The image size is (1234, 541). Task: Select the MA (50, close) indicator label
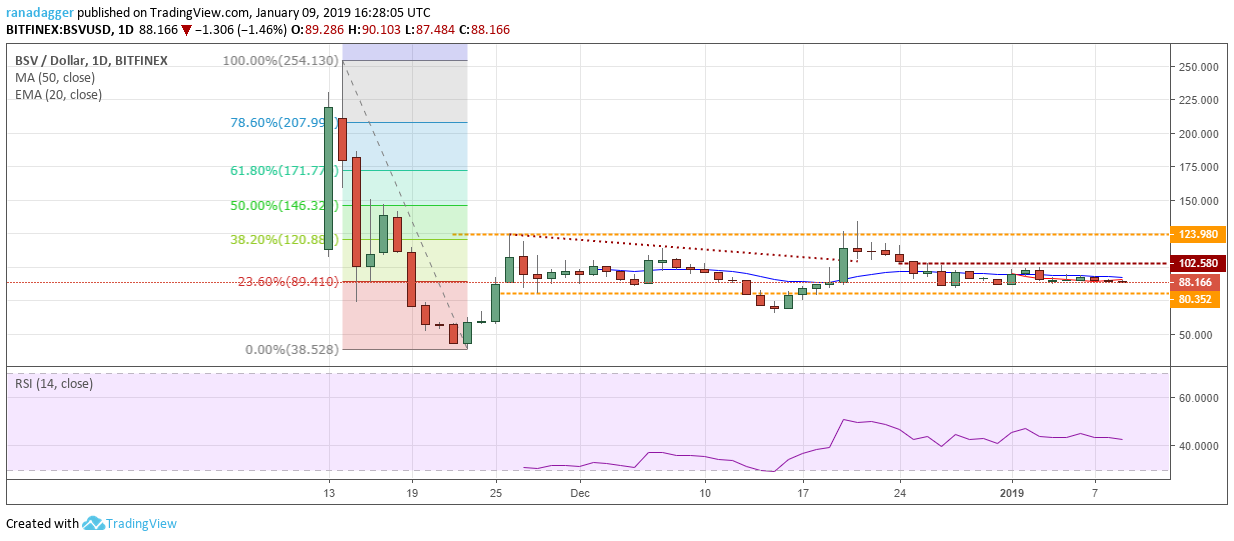[56, 78]
